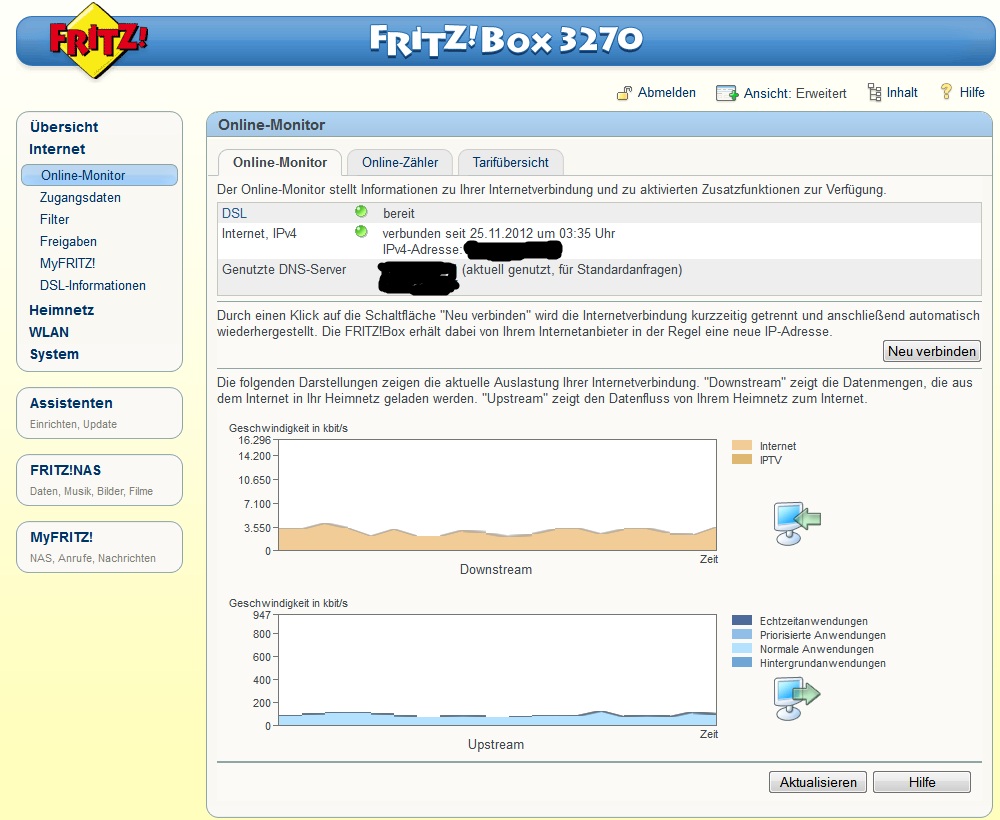The image size is (1000, 820).
Task: Open Freigaben in the sidebar
Action: [68, 242]
